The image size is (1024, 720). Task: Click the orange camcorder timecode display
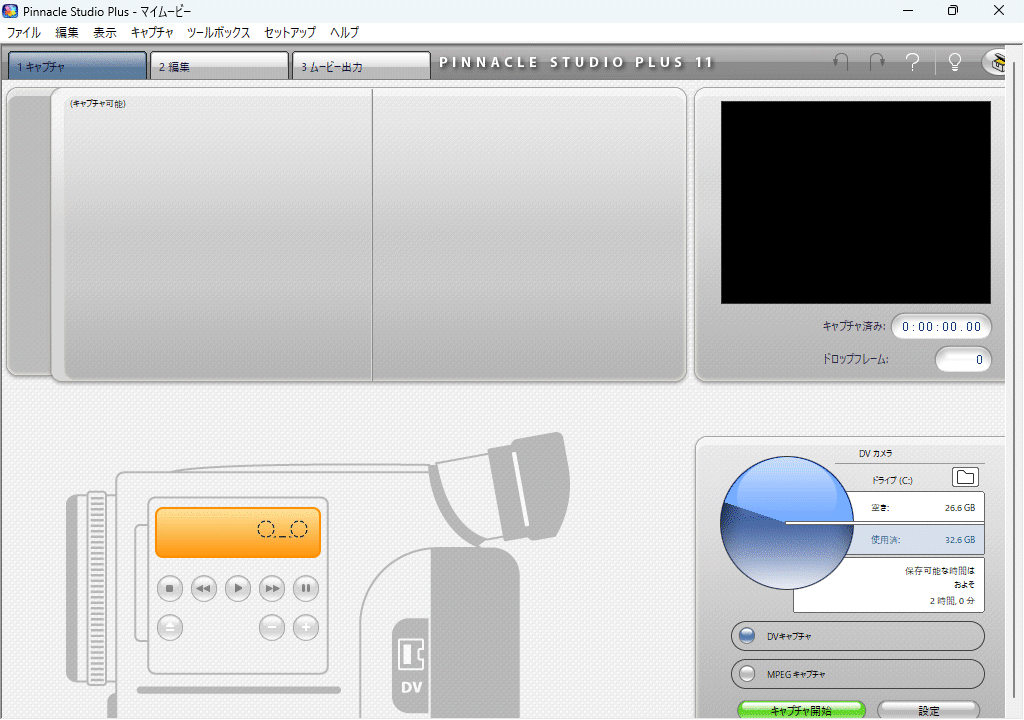(238, 532)
